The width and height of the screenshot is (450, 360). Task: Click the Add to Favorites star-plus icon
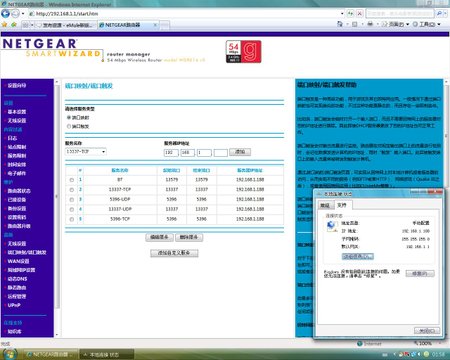click(x=14, y=25)
